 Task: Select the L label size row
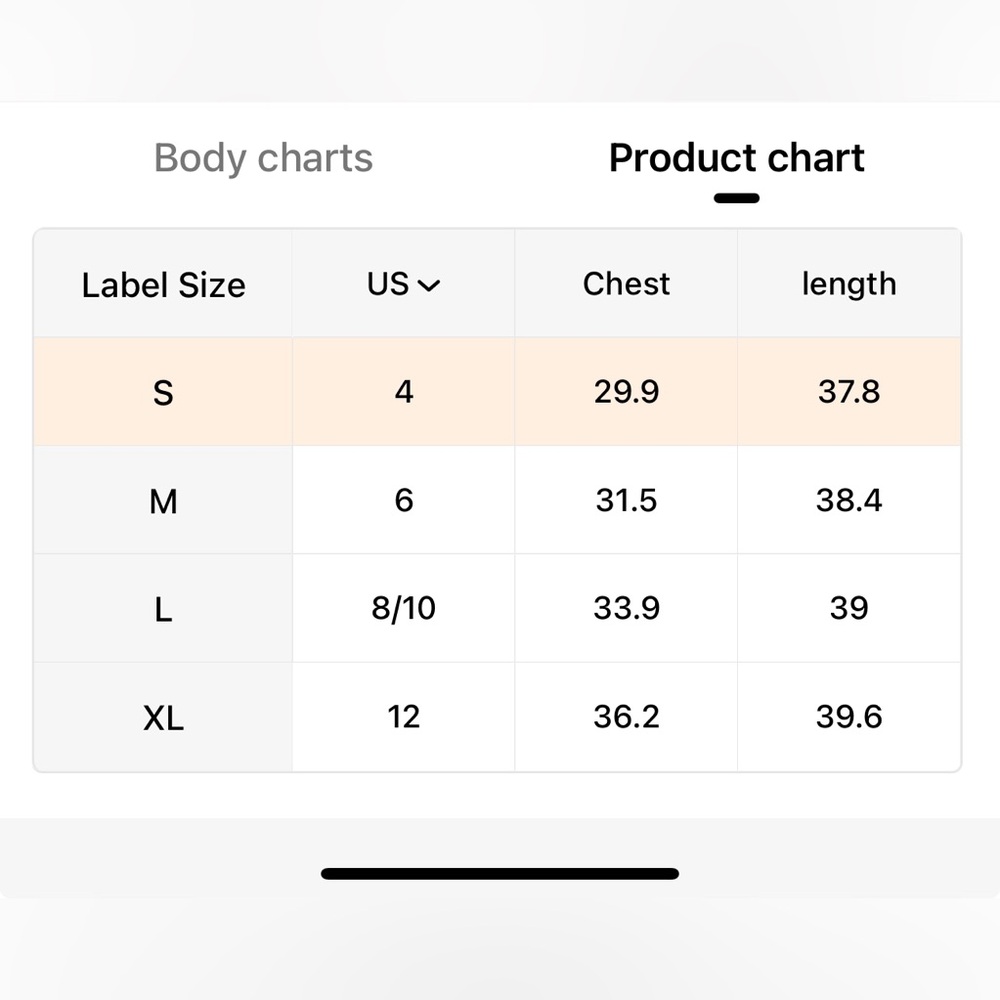(163, 608)
